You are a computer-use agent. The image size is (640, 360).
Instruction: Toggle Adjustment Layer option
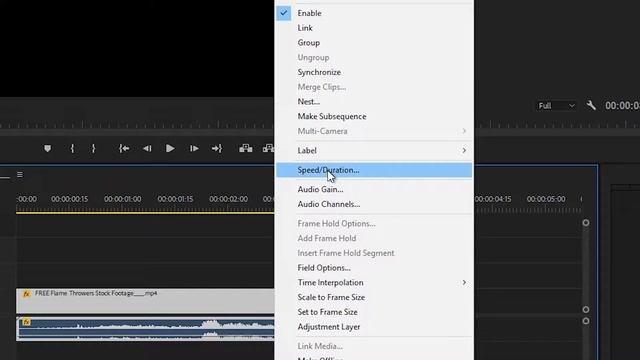click(x=374, y=327)
